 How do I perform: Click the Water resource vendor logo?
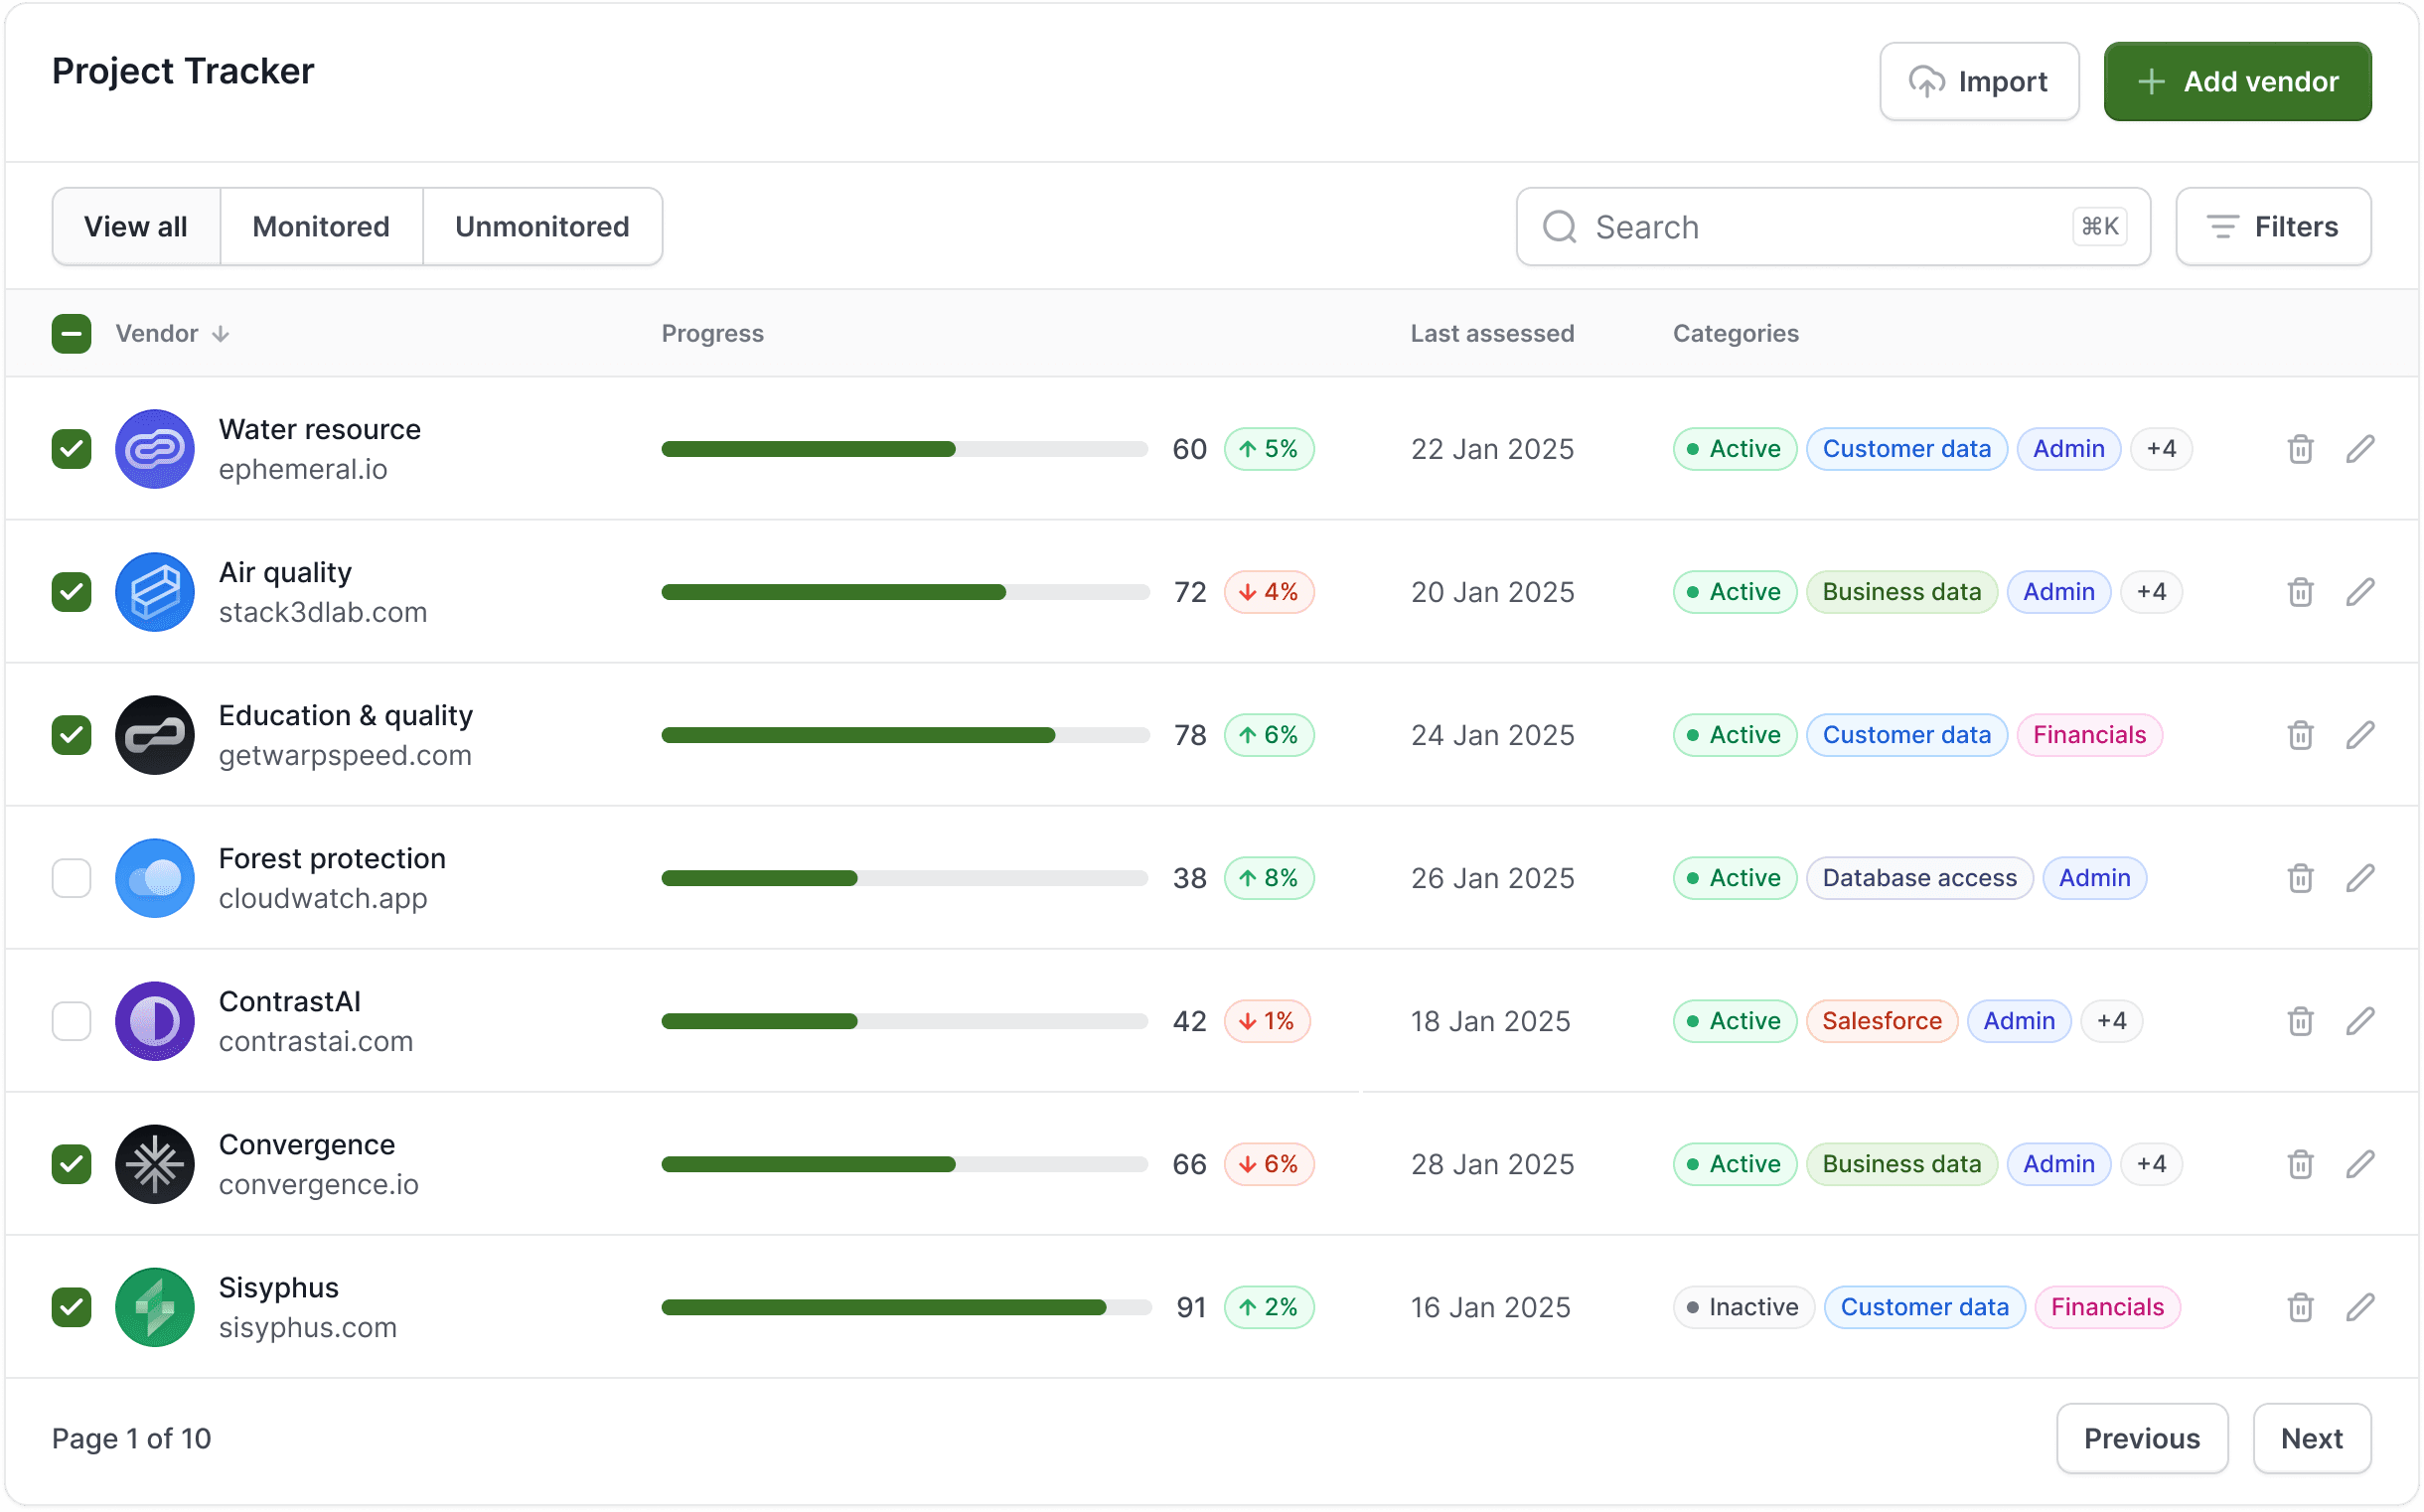tap(155, 449)
